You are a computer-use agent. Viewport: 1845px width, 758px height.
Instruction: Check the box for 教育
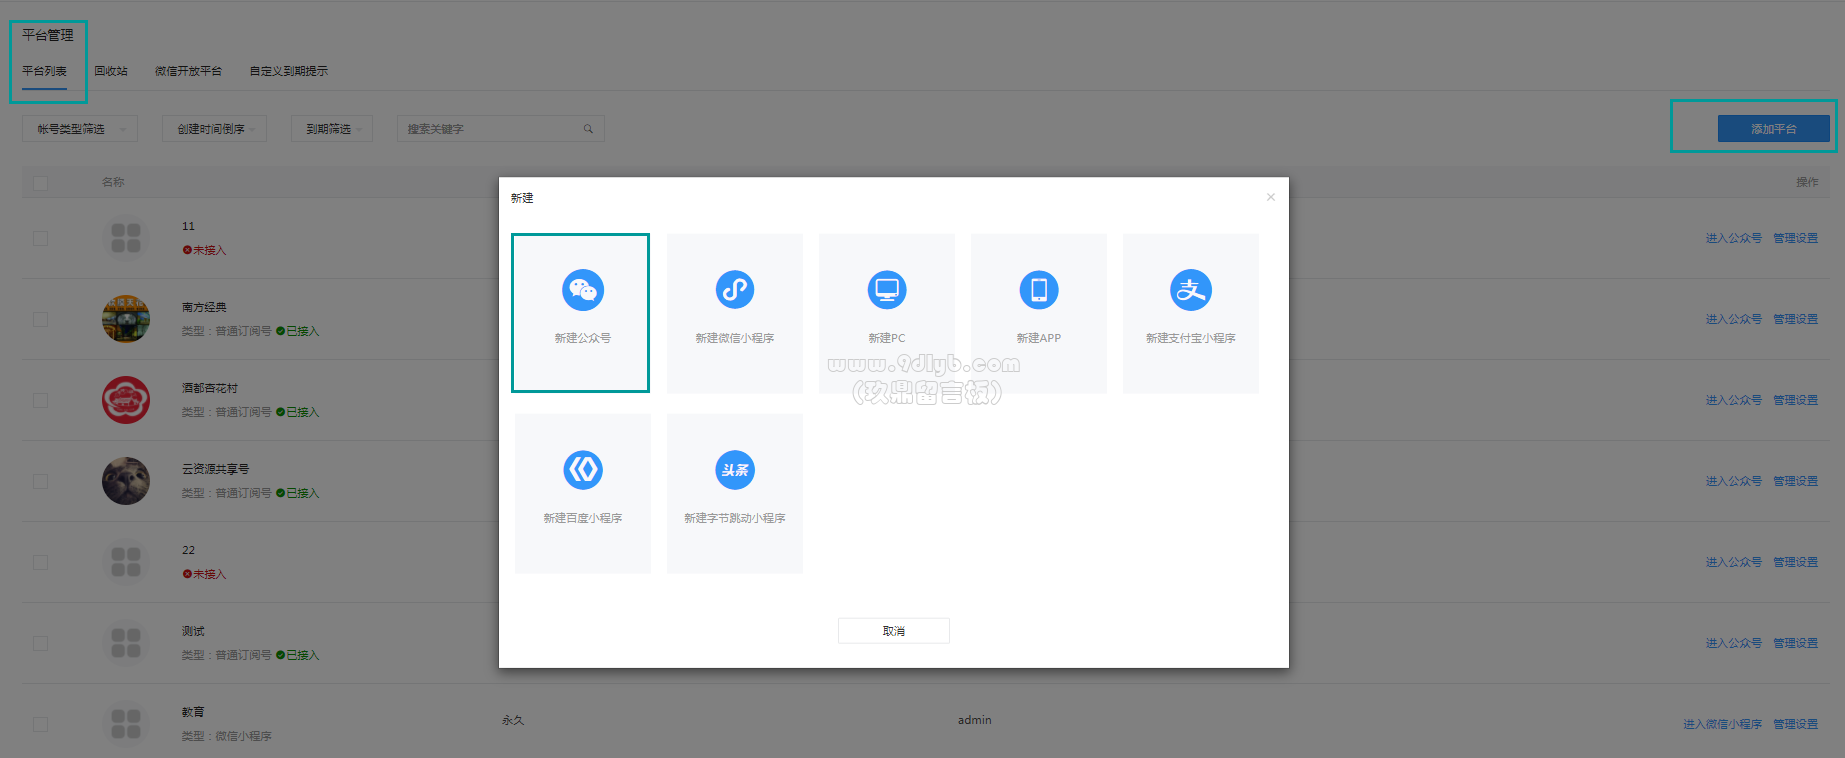click(40, 724)
